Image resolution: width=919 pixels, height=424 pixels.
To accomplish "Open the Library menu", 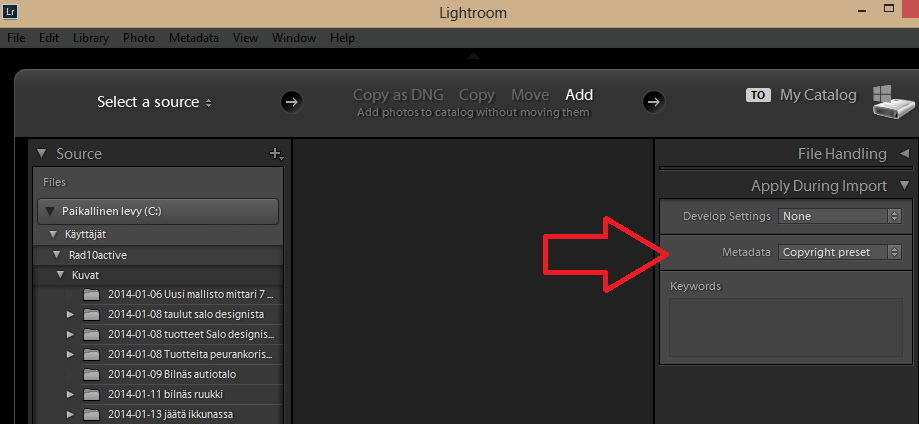I will pos(91,38).
